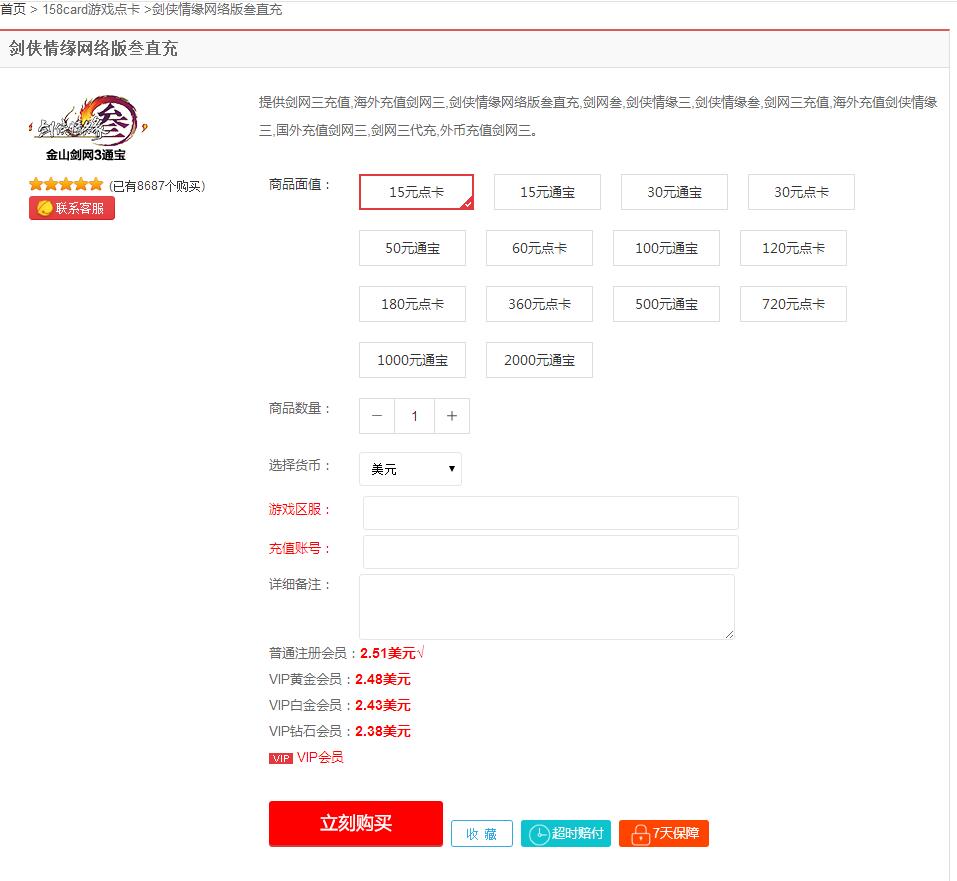Viewport: 957px width, 881px height.
Task: Increase quantity with the plus button
Action: (452, 416)
